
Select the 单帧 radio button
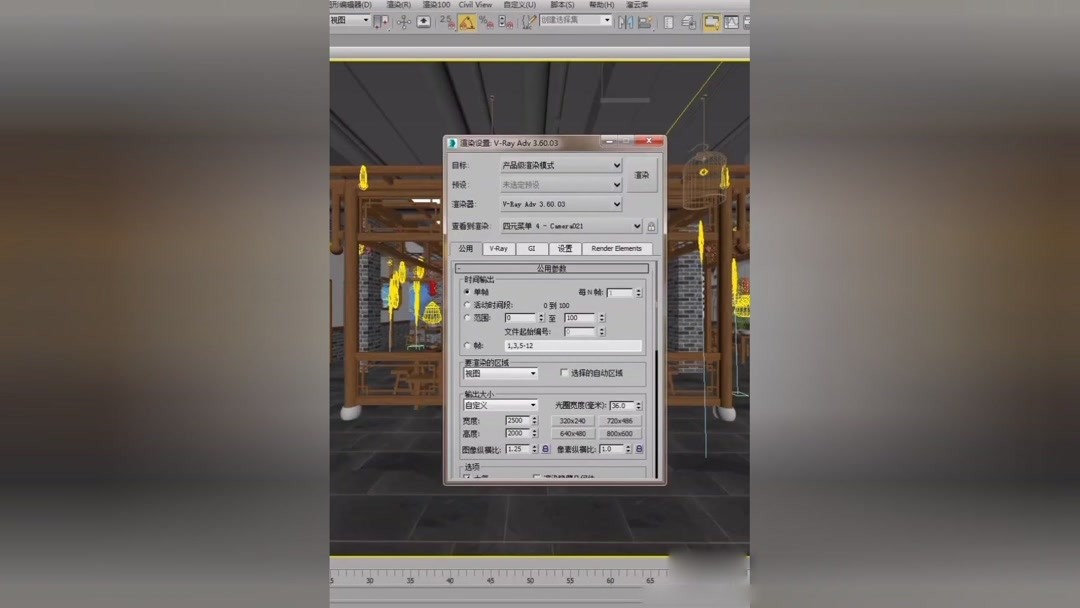pyautogui.click(x=466, y=291)
